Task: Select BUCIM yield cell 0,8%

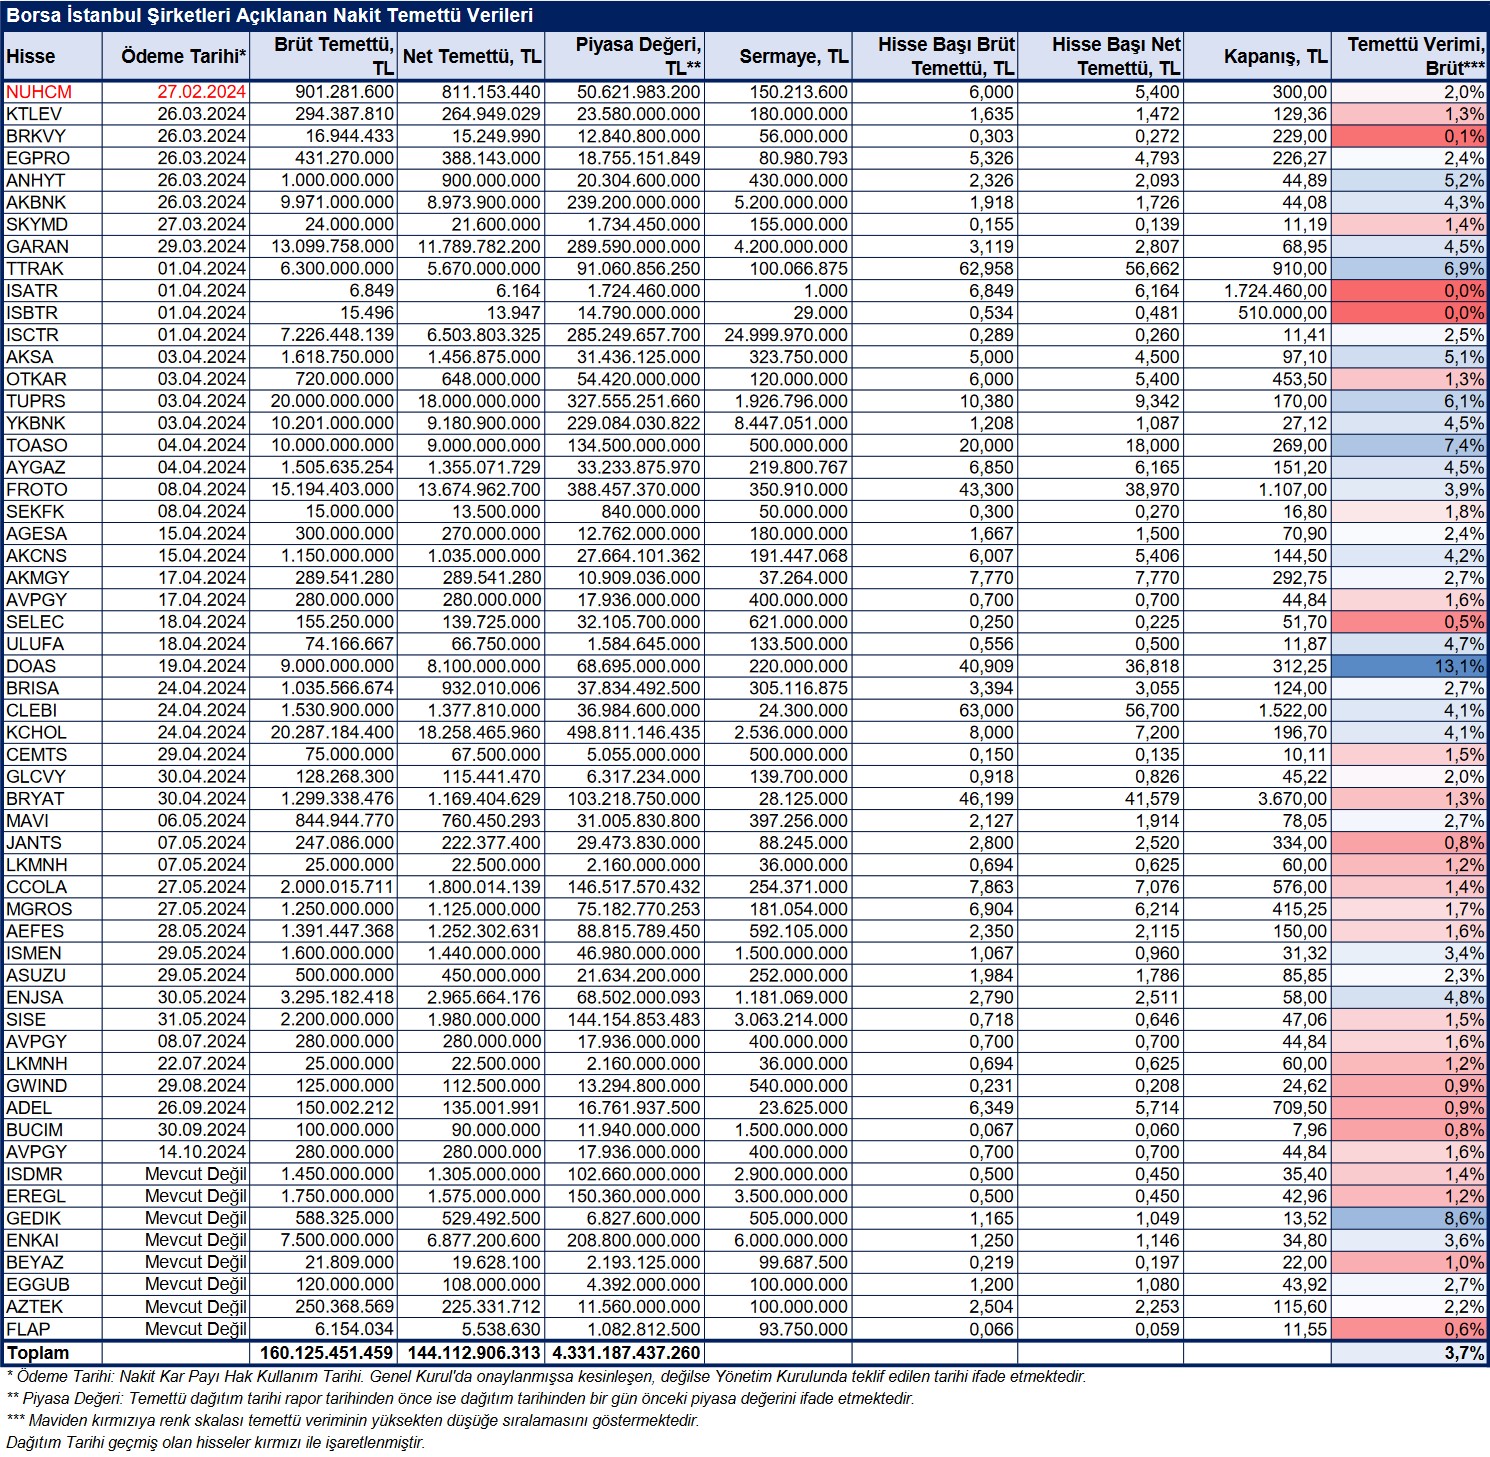Action: (x=1410, y=1130)
